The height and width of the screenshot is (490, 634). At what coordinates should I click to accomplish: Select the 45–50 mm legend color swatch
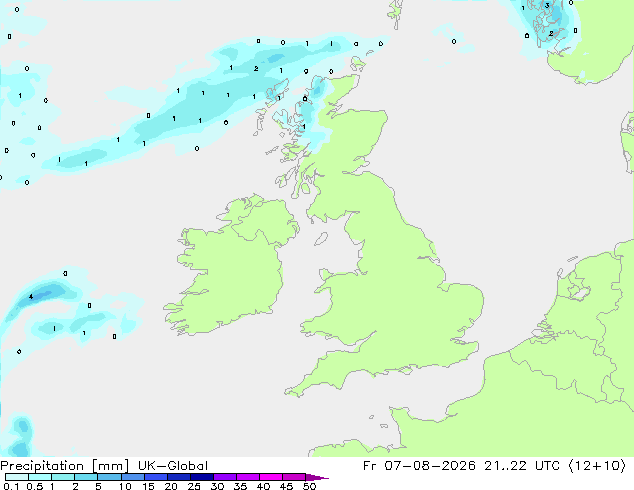(x=294, y=477)
